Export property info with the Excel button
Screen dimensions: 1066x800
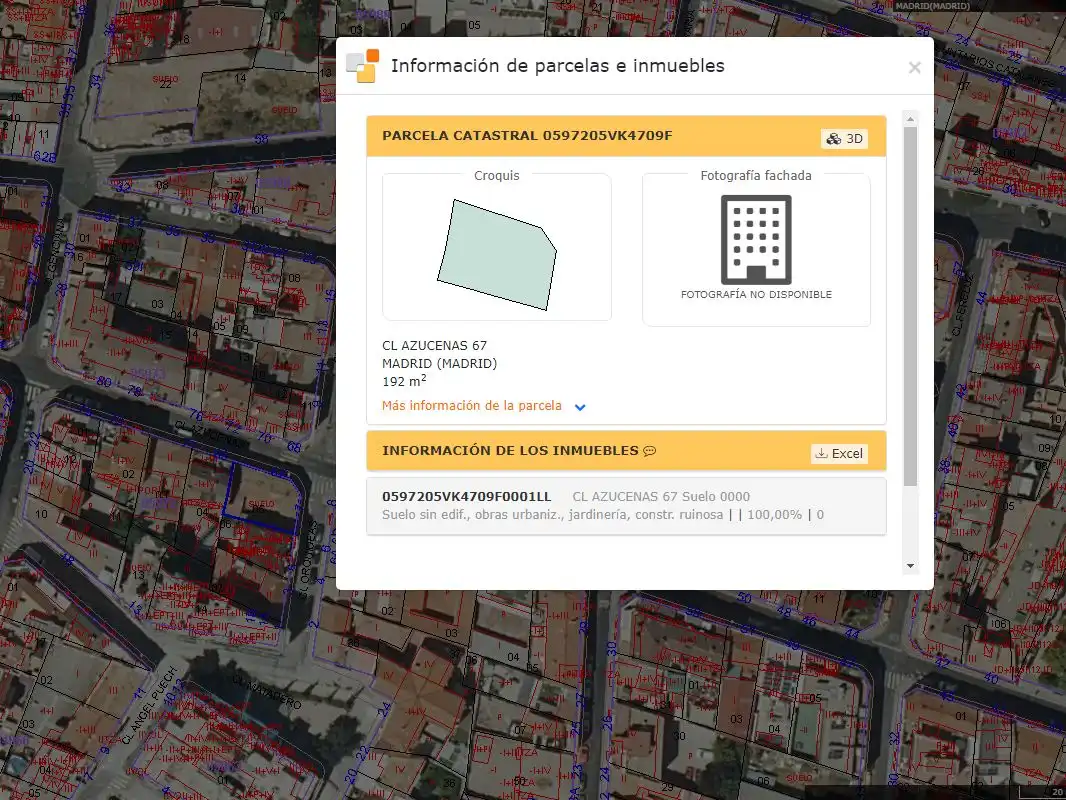point(839,453)
